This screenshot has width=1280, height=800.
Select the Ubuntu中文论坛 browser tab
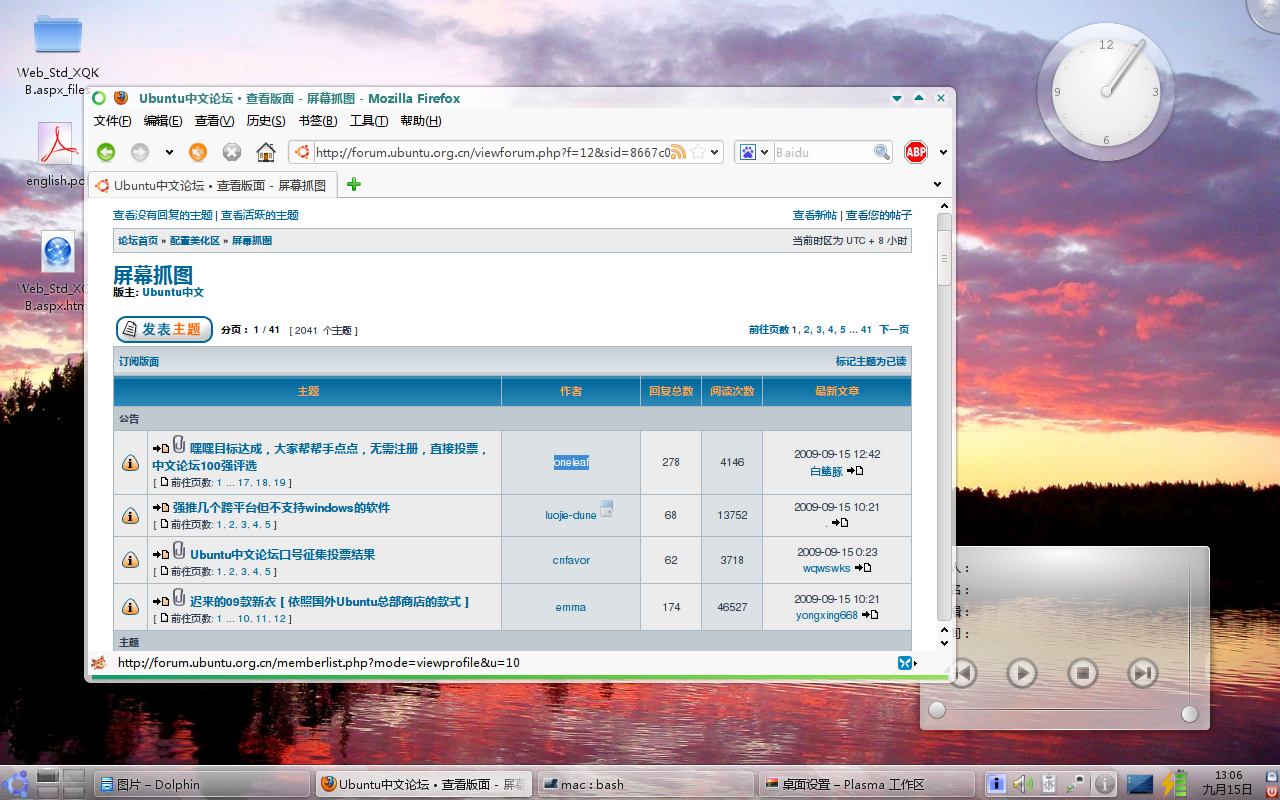(213, 185)
